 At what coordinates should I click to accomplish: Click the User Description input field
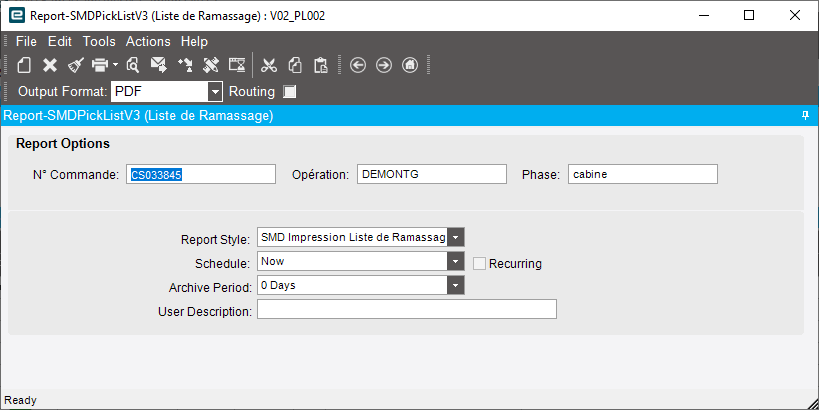click(407, 309)
